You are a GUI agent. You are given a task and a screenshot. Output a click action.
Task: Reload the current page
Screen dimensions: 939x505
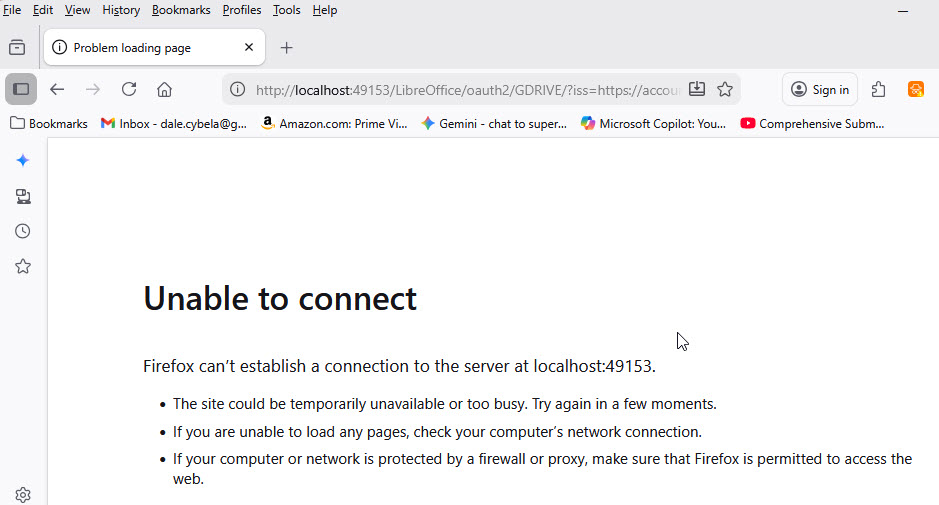[129, 89]
